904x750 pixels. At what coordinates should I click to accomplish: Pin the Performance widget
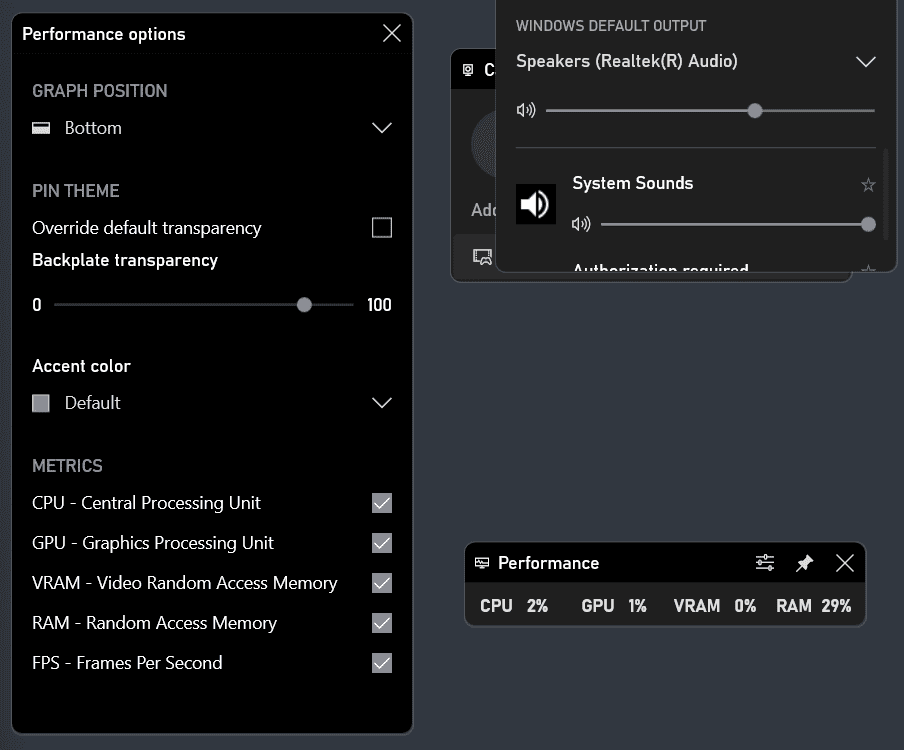pos(804,562)
